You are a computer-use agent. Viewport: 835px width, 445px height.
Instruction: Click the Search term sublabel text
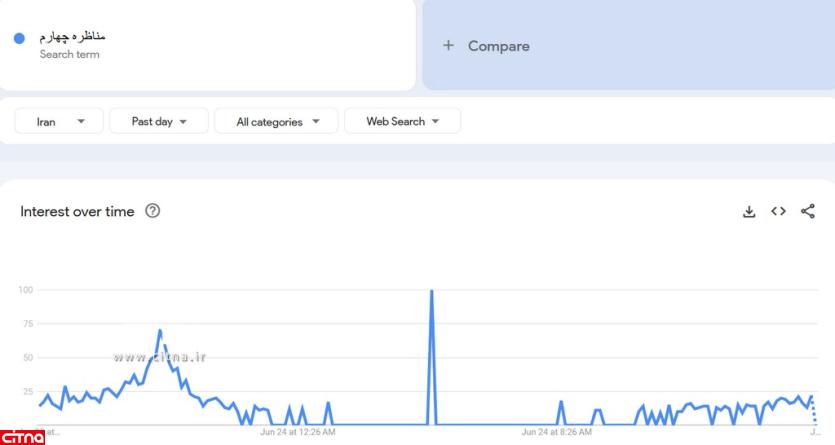point(69,54)
